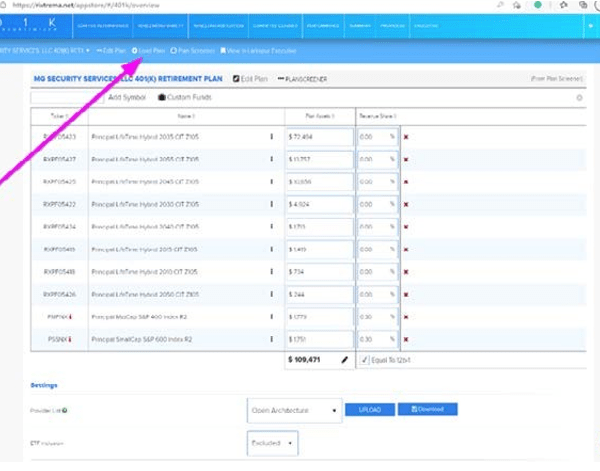Click Load Plan in the blue toolbar
The width and height of the screenshot is (600, 471).
pyautogui.click(x=150, y=49)
